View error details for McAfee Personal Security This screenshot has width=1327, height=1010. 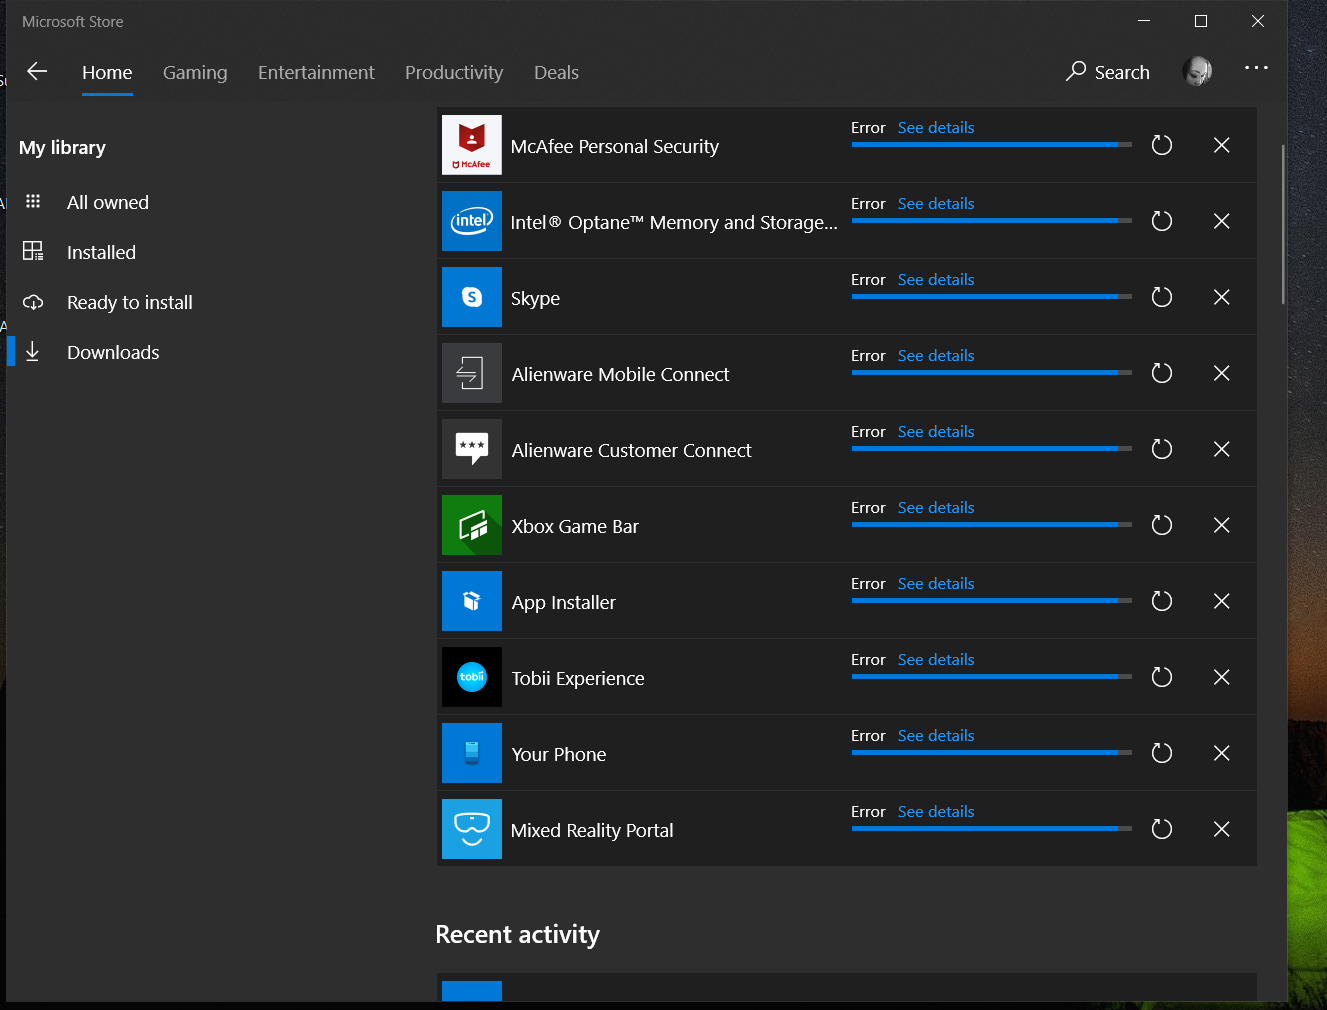coord(936,128)
